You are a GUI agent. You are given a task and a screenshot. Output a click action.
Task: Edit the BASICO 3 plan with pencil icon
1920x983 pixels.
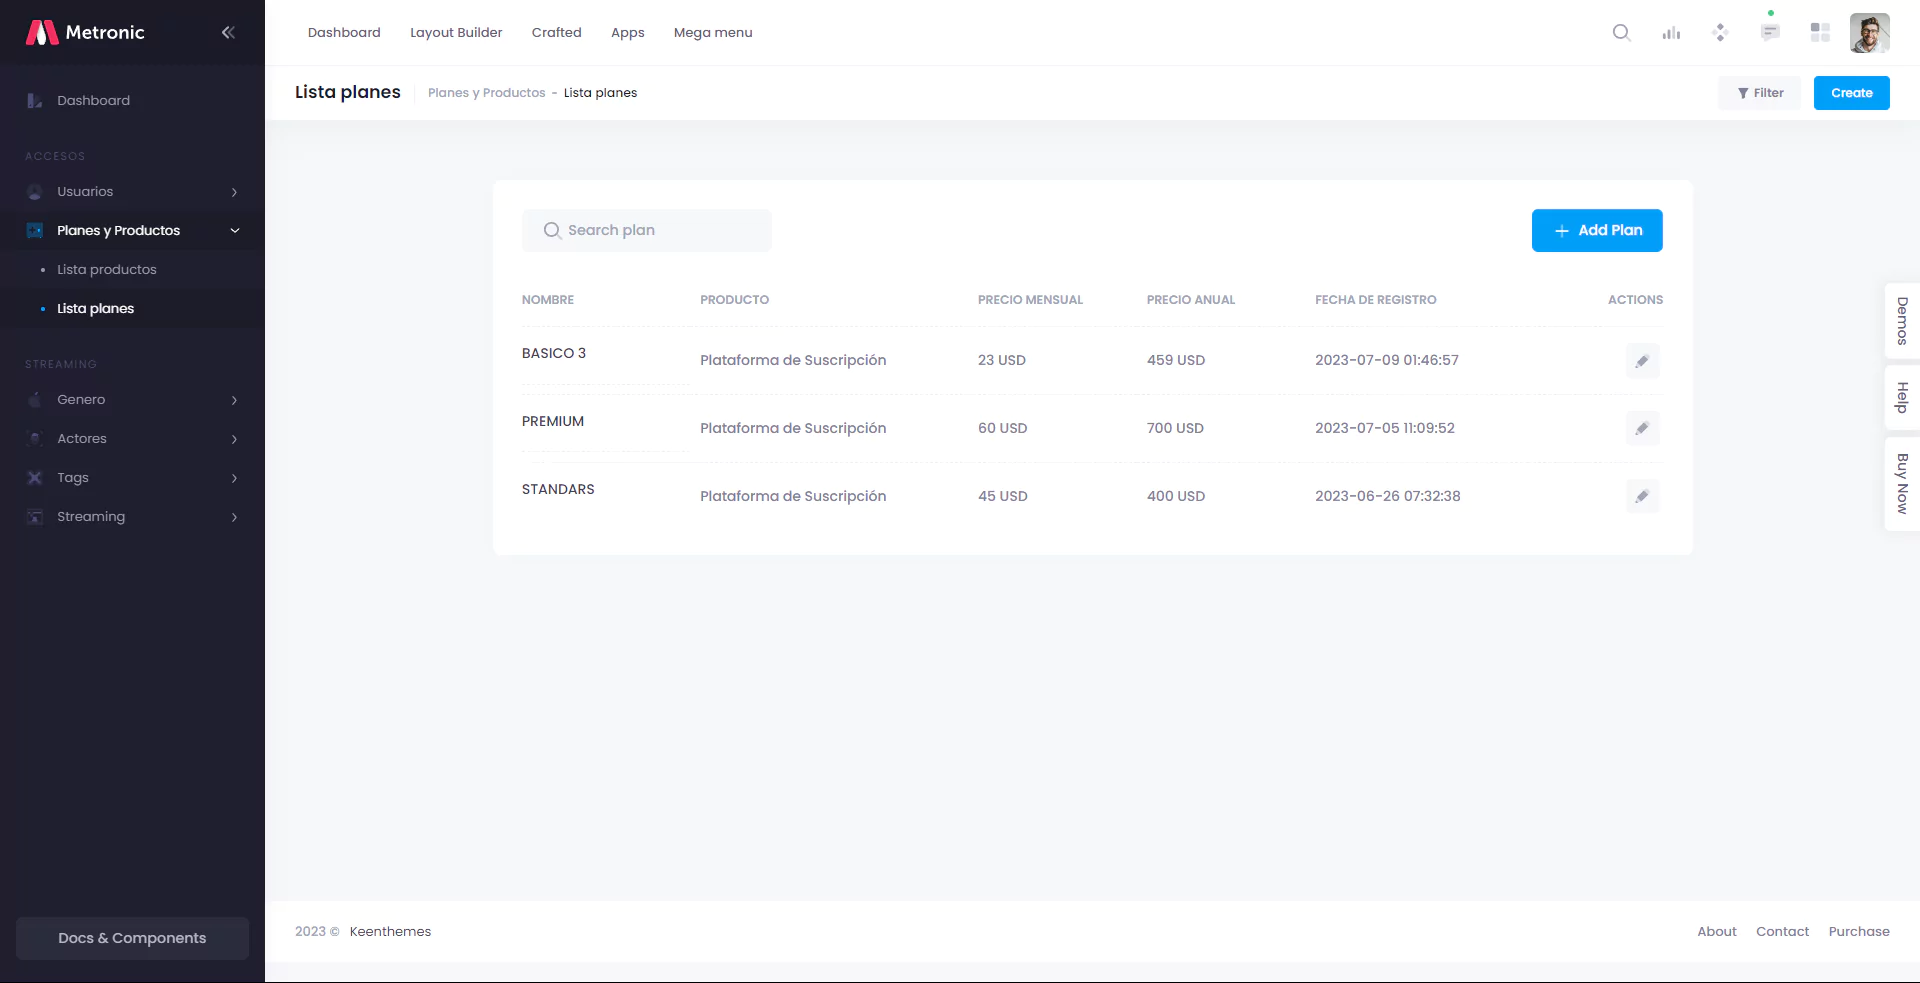[1642, 361]
